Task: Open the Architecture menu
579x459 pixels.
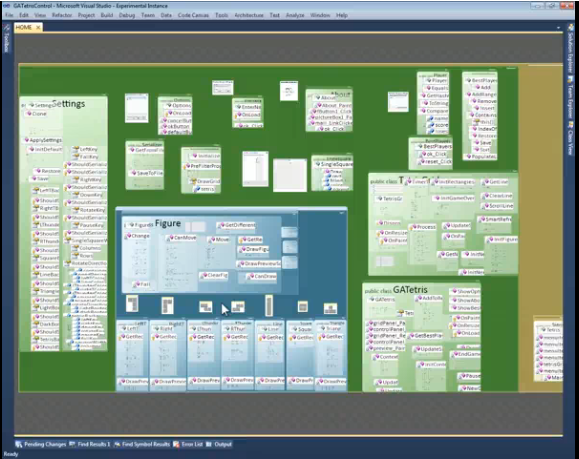Action: pos(249,15)
